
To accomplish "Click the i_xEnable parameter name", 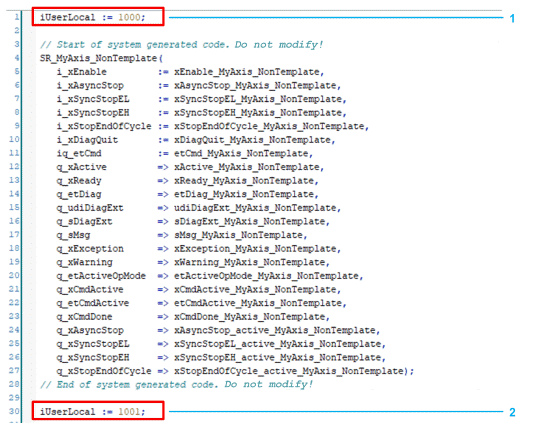I will [x=81, y=72].
